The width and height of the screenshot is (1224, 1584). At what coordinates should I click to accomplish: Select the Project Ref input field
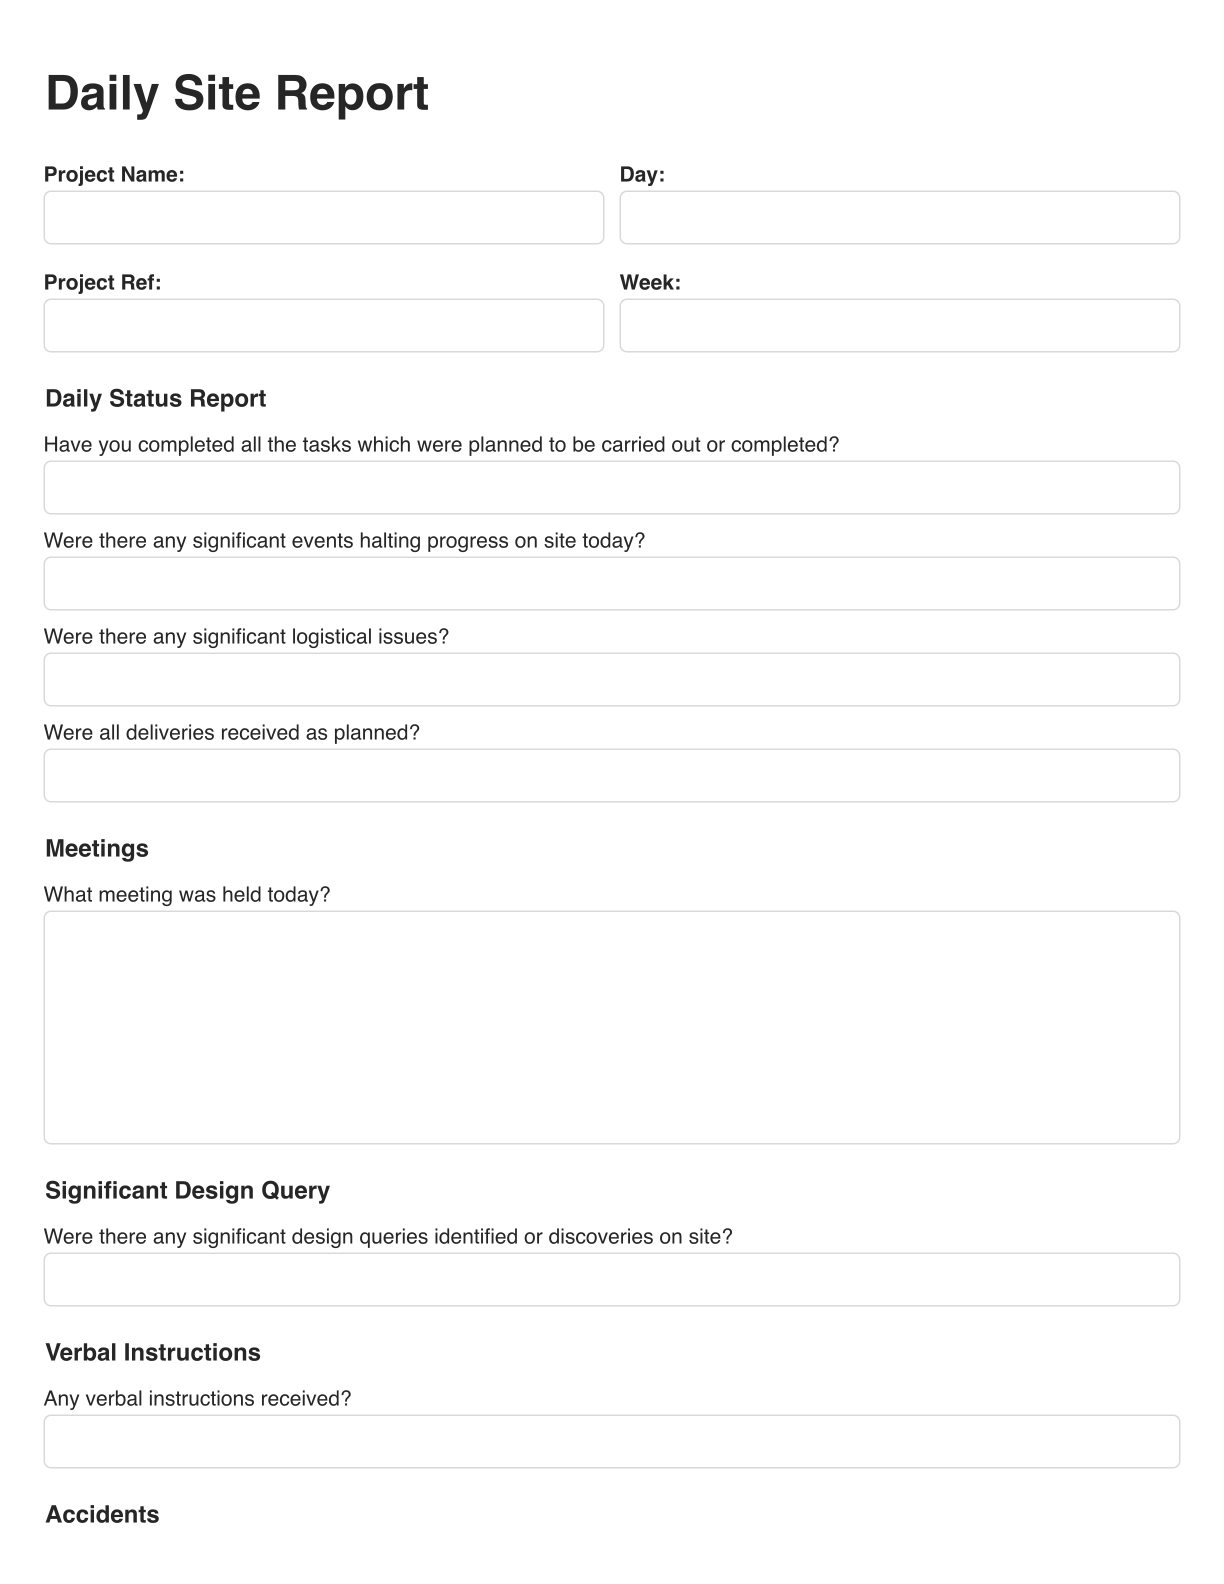[323, 326]
